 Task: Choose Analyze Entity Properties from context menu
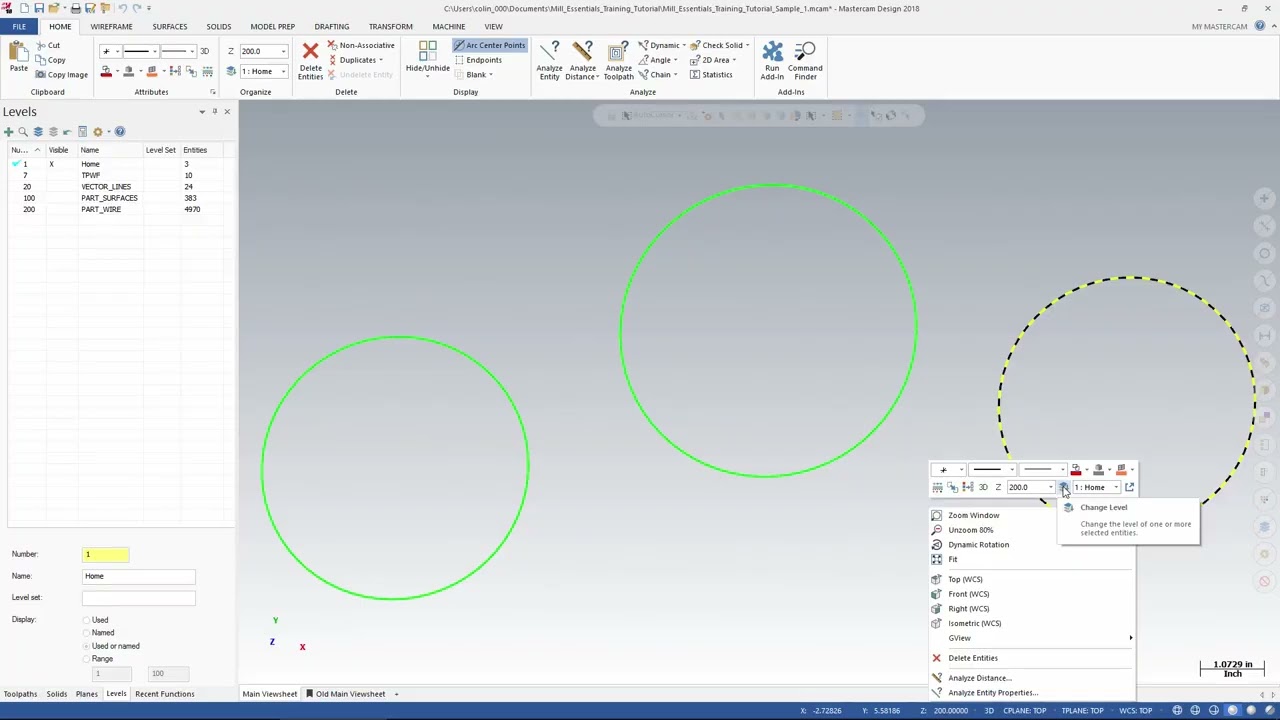coord(992,693)
